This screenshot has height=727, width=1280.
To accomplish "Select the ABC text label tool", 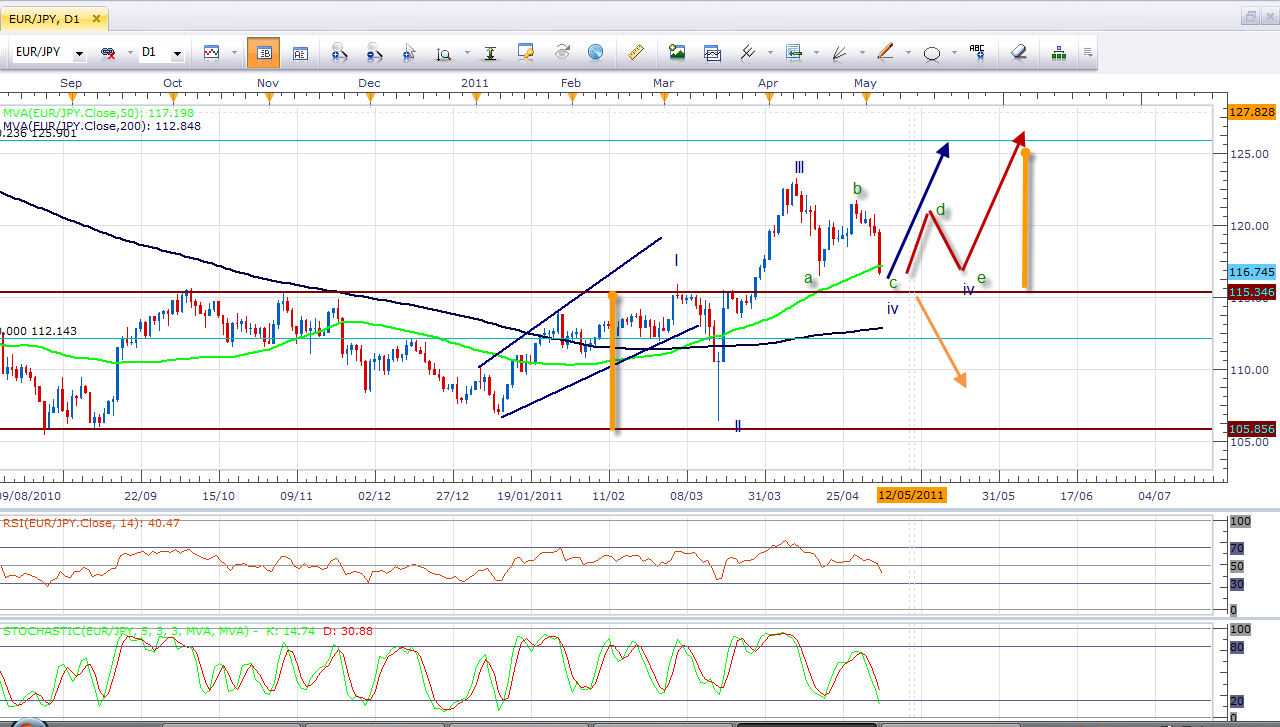I will 977,52.
